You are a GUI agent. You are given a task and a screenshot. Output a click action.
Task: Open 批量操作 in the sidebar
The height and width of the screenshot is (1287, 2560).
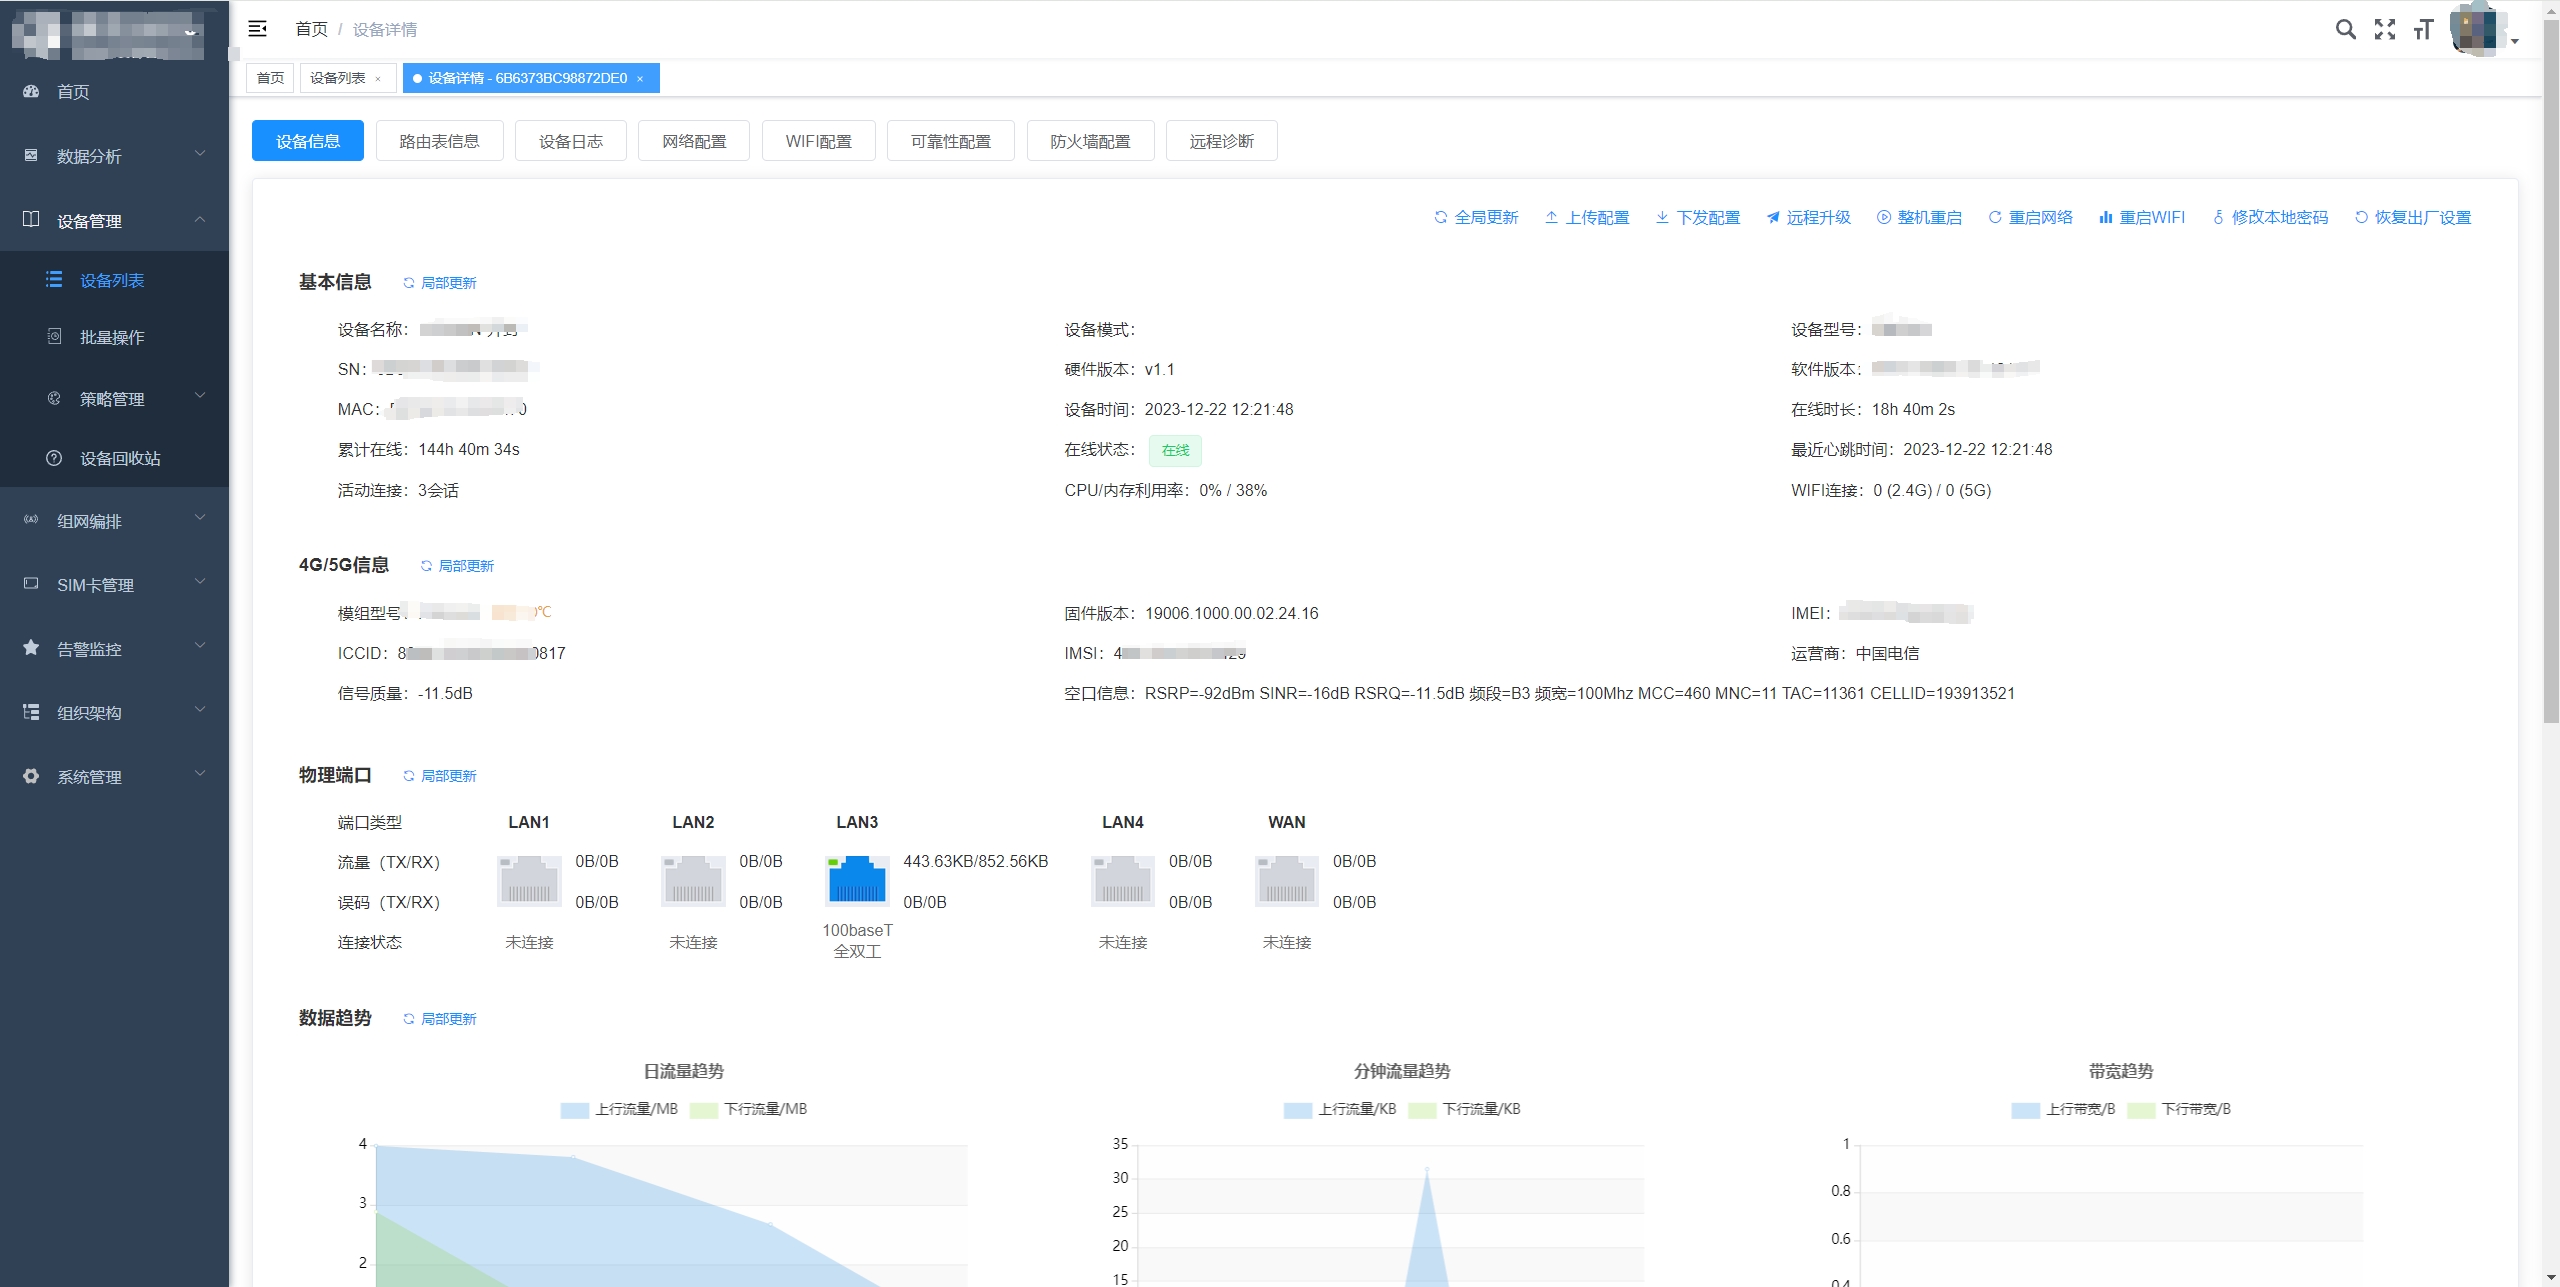[114, 337]
